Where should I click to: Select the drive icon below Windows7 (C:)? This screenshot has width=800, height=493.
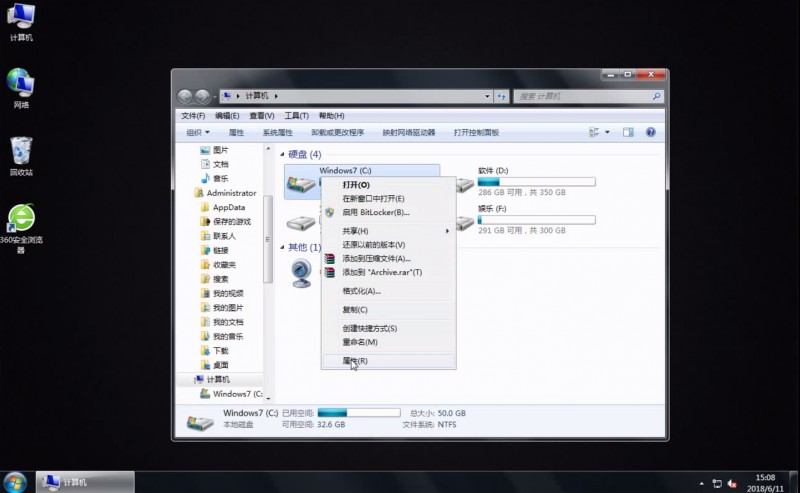coord(301,223)
